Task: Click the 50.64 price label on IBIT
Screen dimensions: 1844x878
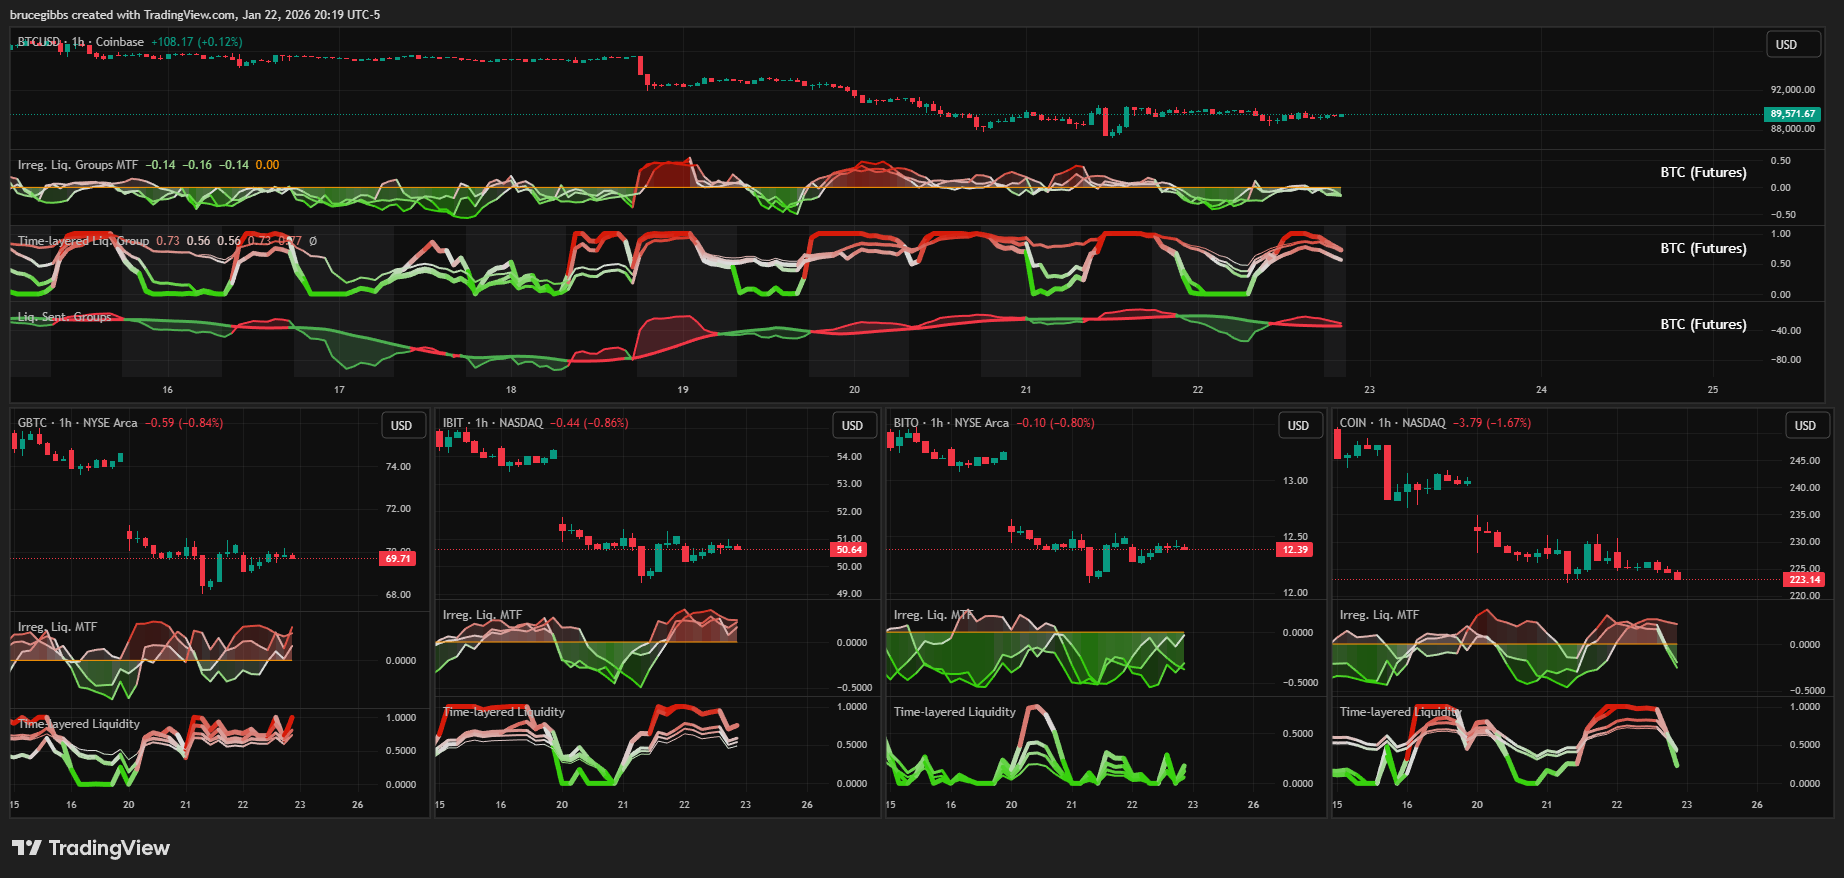Action: pyautogui.click(x=849, y=550)
